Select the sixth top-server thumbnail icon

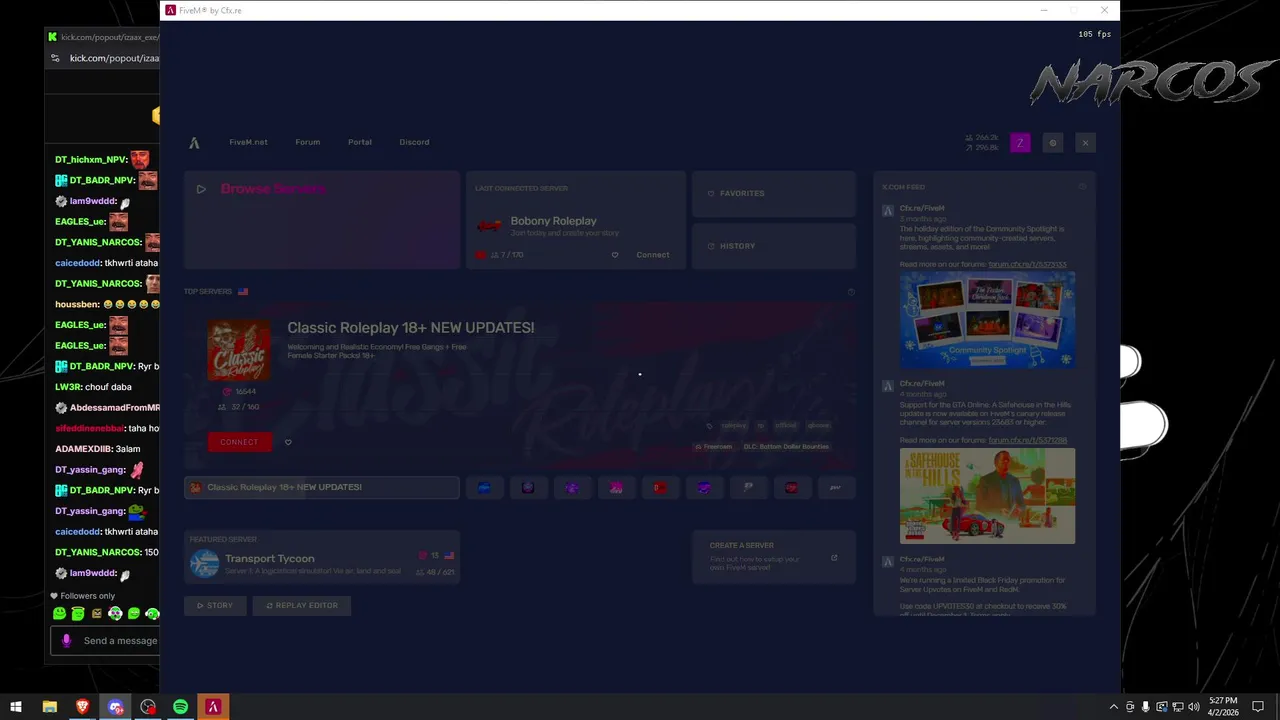pos(704,487)
